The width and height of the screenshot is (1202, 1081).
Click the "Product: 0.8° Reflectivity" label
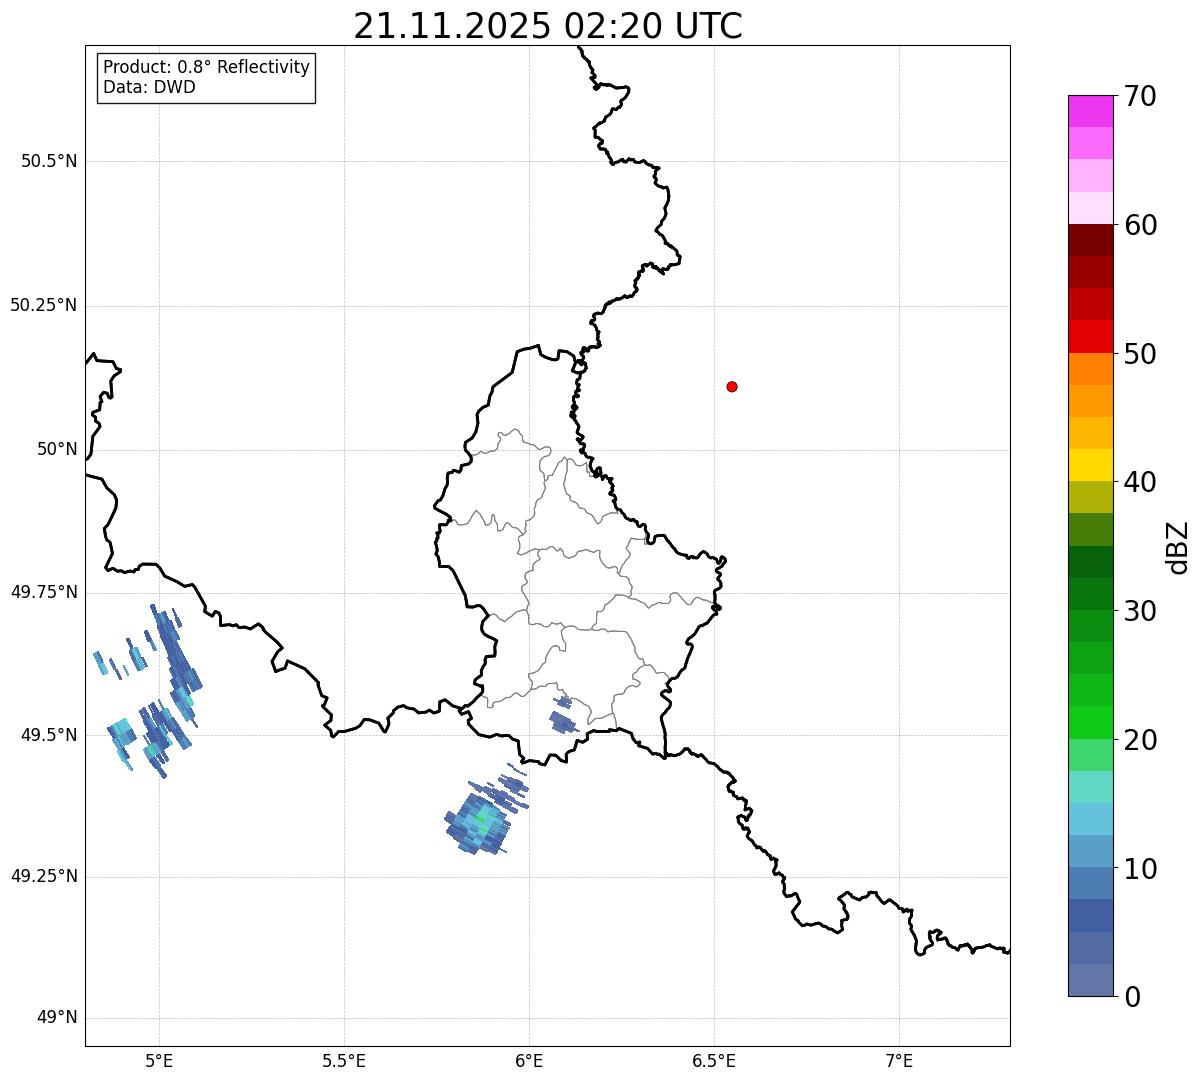point(206,67)
